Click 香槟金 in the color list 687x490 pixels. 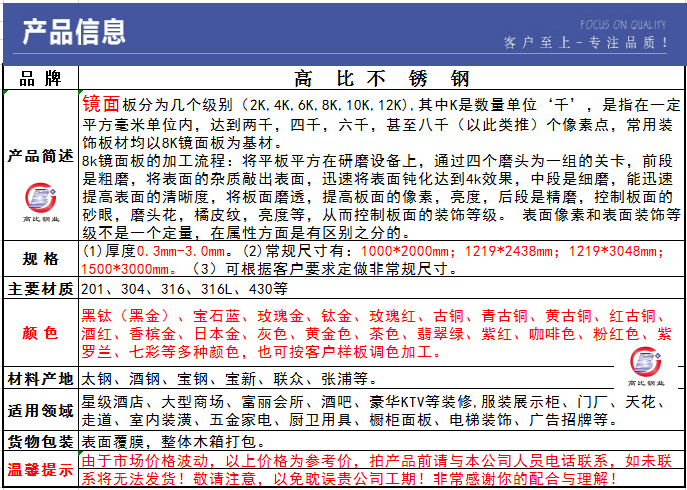152,334
